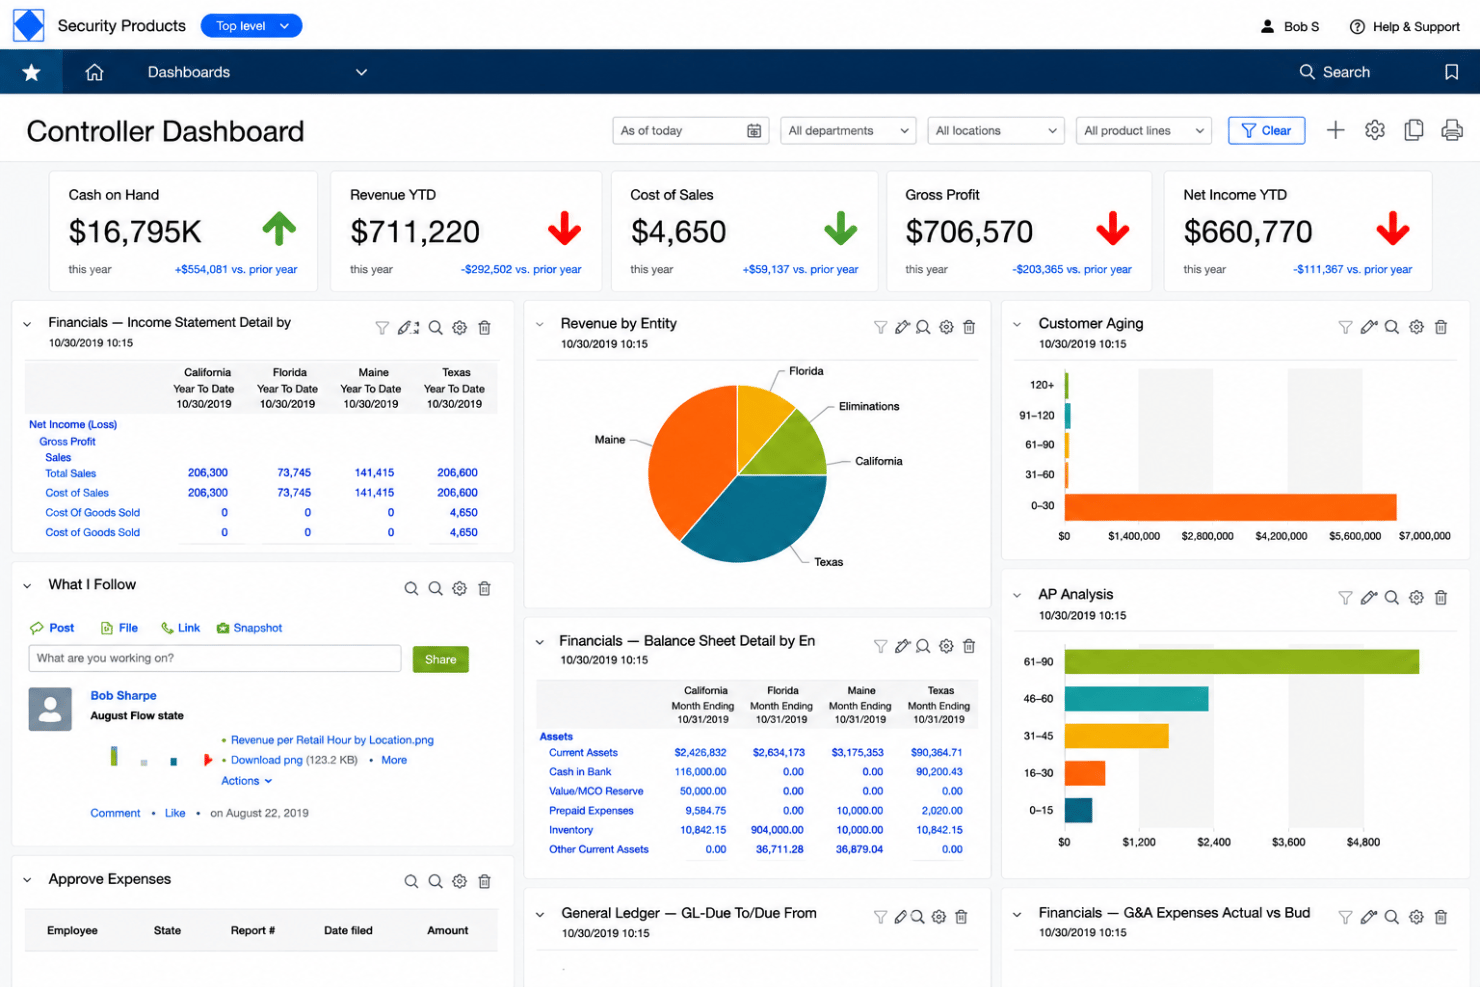Image resolution: width=1480 pixels, height=987 pixels.
Task: Open the What I Follow settings gear
Action: pyautogui.click(x=459, y=589)
